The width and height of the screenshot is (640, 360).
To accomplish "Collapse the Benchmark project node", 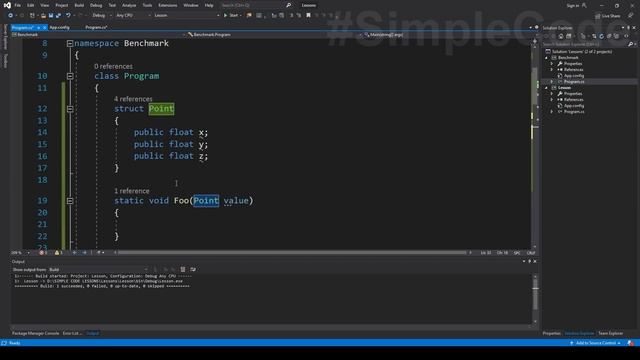I will pos(546,58).
